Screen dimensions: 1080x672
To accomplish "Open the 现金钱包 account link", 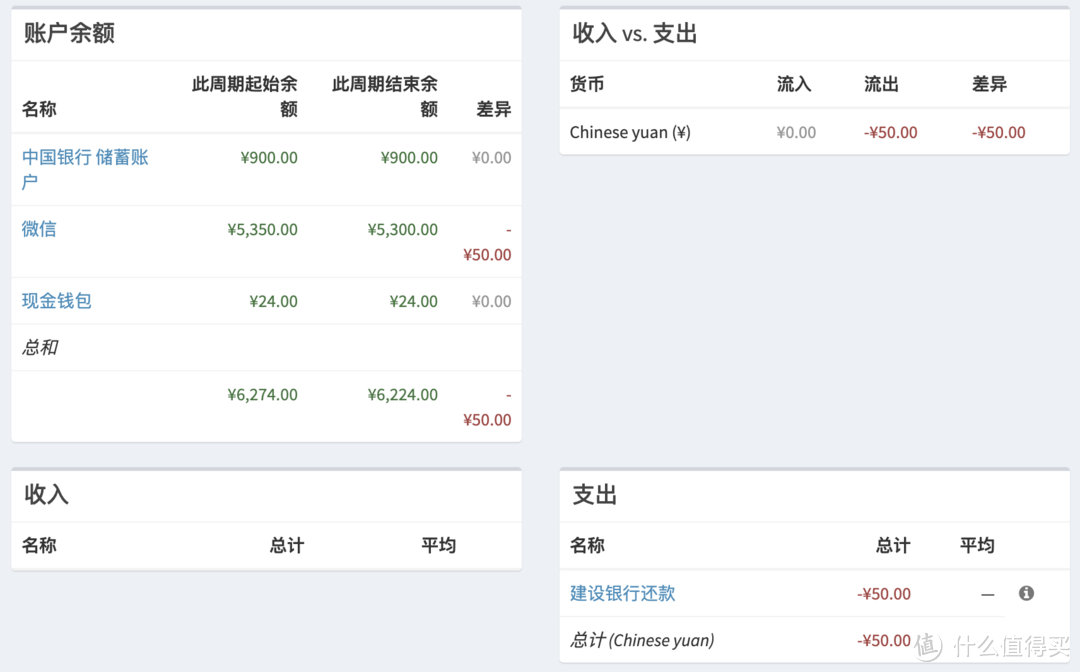I will pyautogui.click(x=57, y=301).
